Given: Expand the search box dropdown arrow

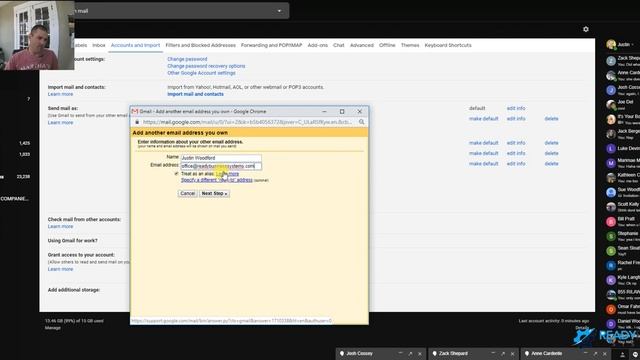Looking at the screenshot, I should click(279, 11).
